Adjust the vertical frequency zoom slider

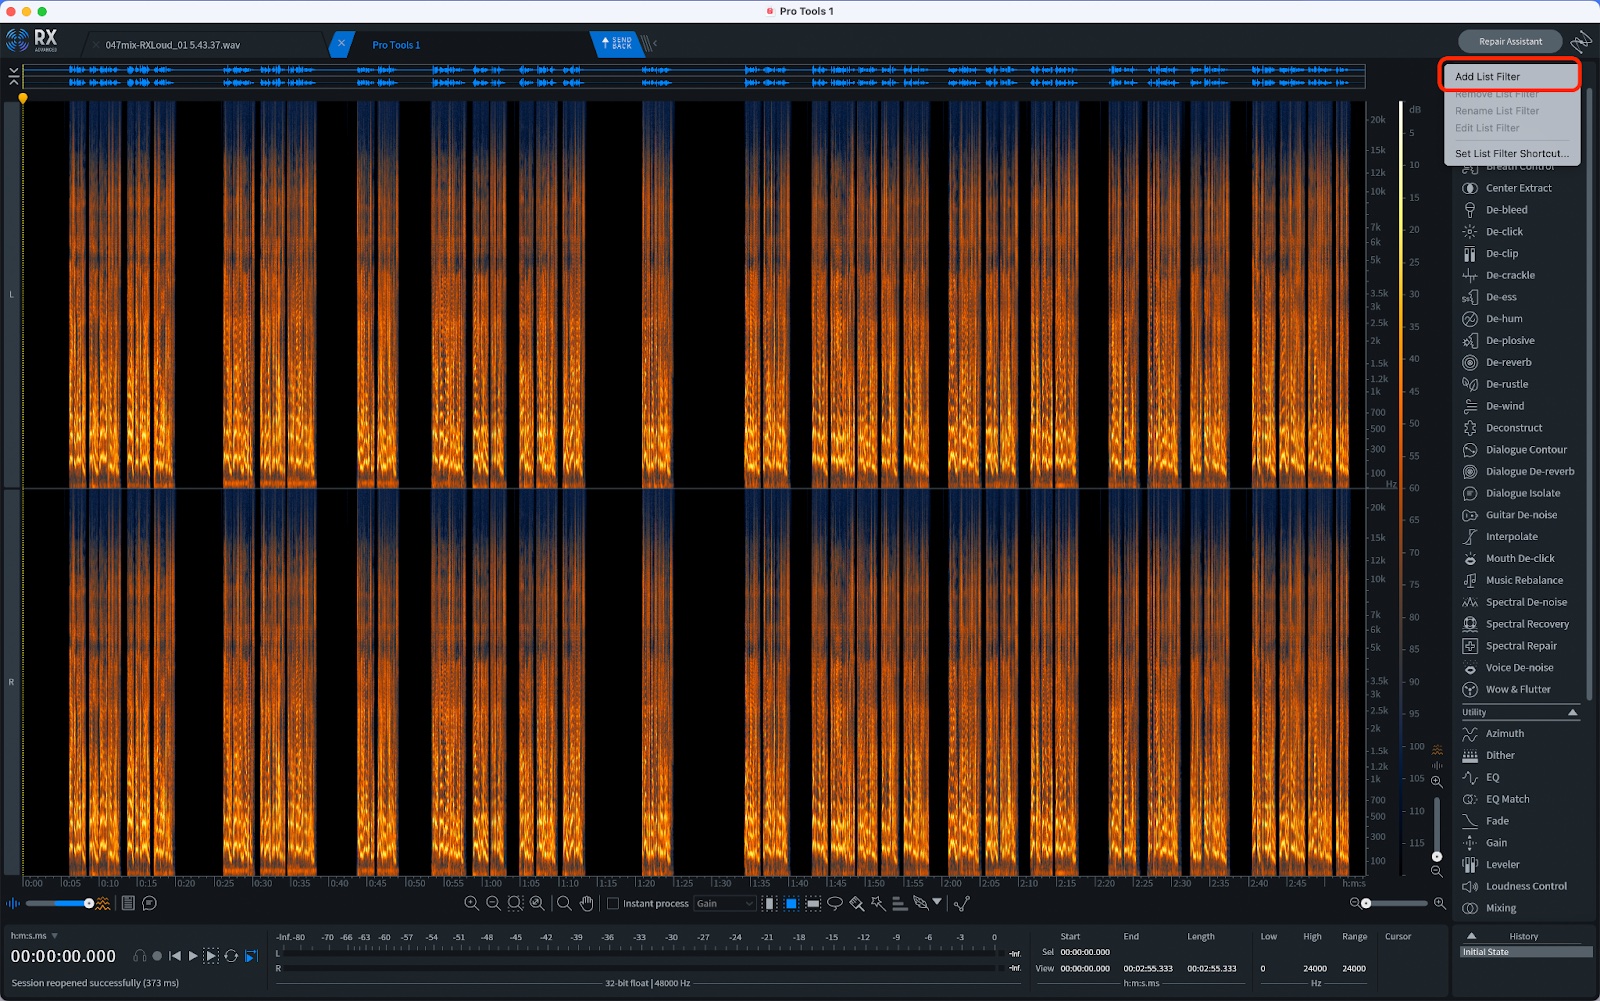pos(1437,827)
